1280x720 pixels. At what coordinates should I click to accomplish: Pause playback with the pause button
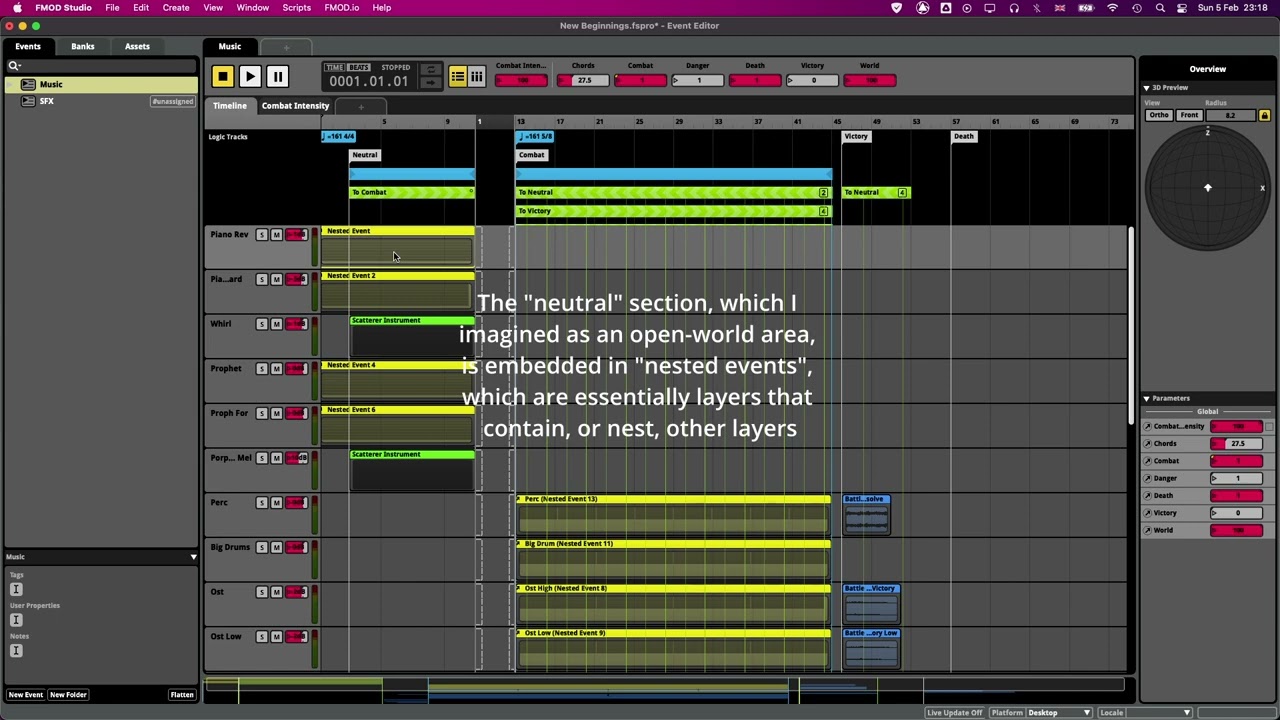pos(277,76)
